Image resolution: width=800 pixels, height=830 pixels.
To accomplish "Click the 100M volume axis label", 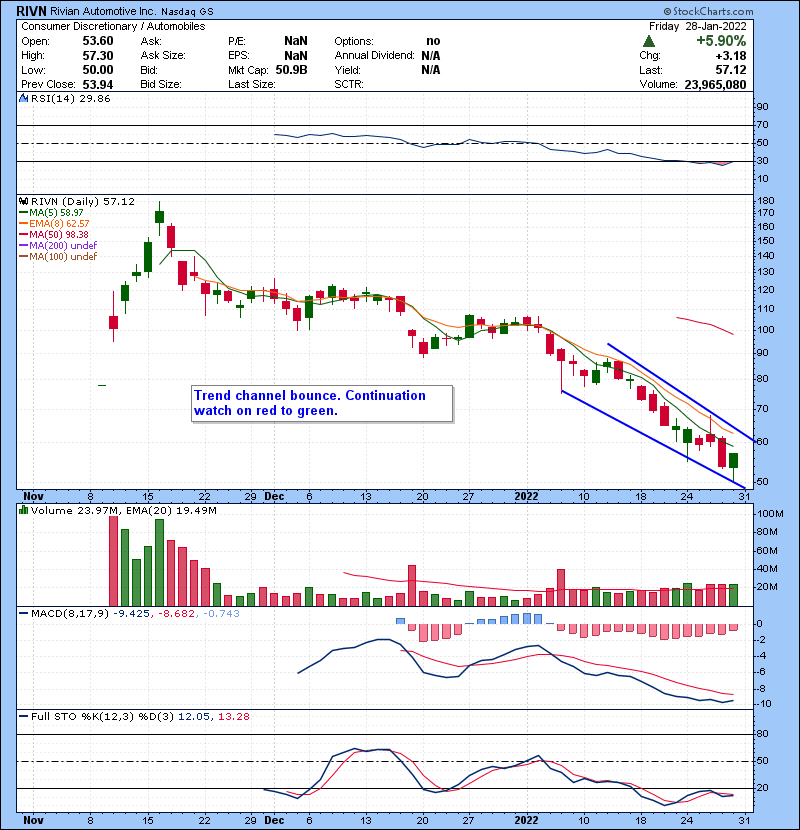I will pyautogui.click(x=770, y=513).
